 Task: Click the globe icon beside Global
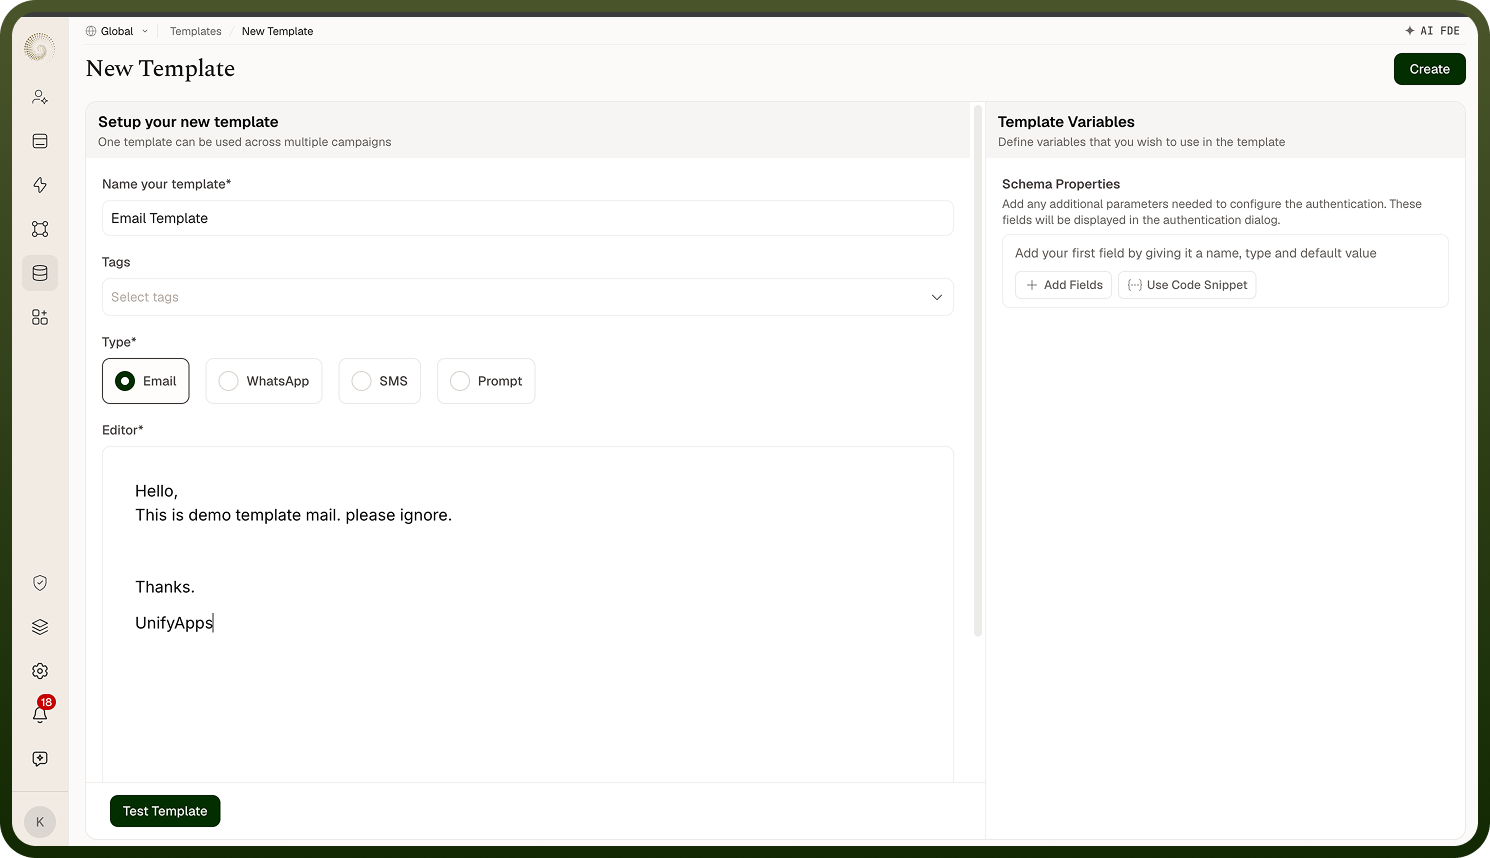pos(91,31)
